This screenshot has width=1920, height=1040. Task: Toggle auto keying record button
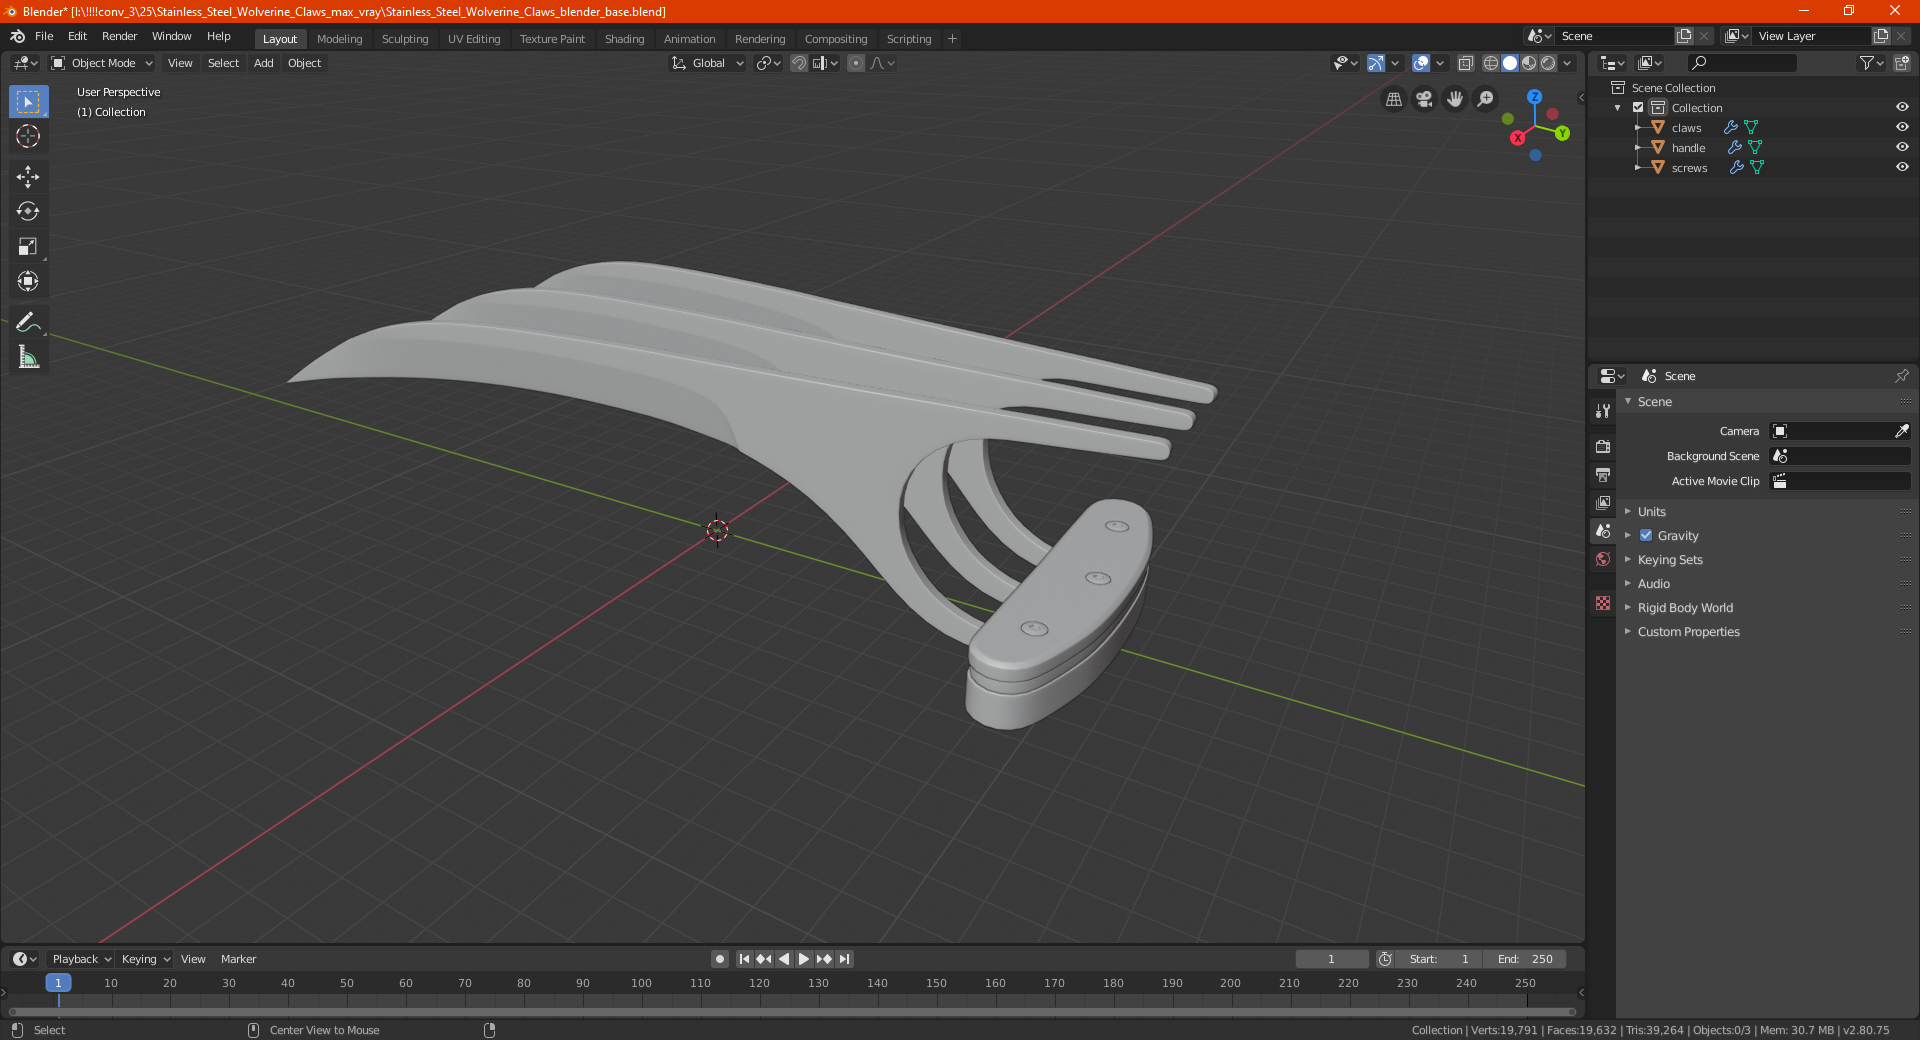[719, 959]
